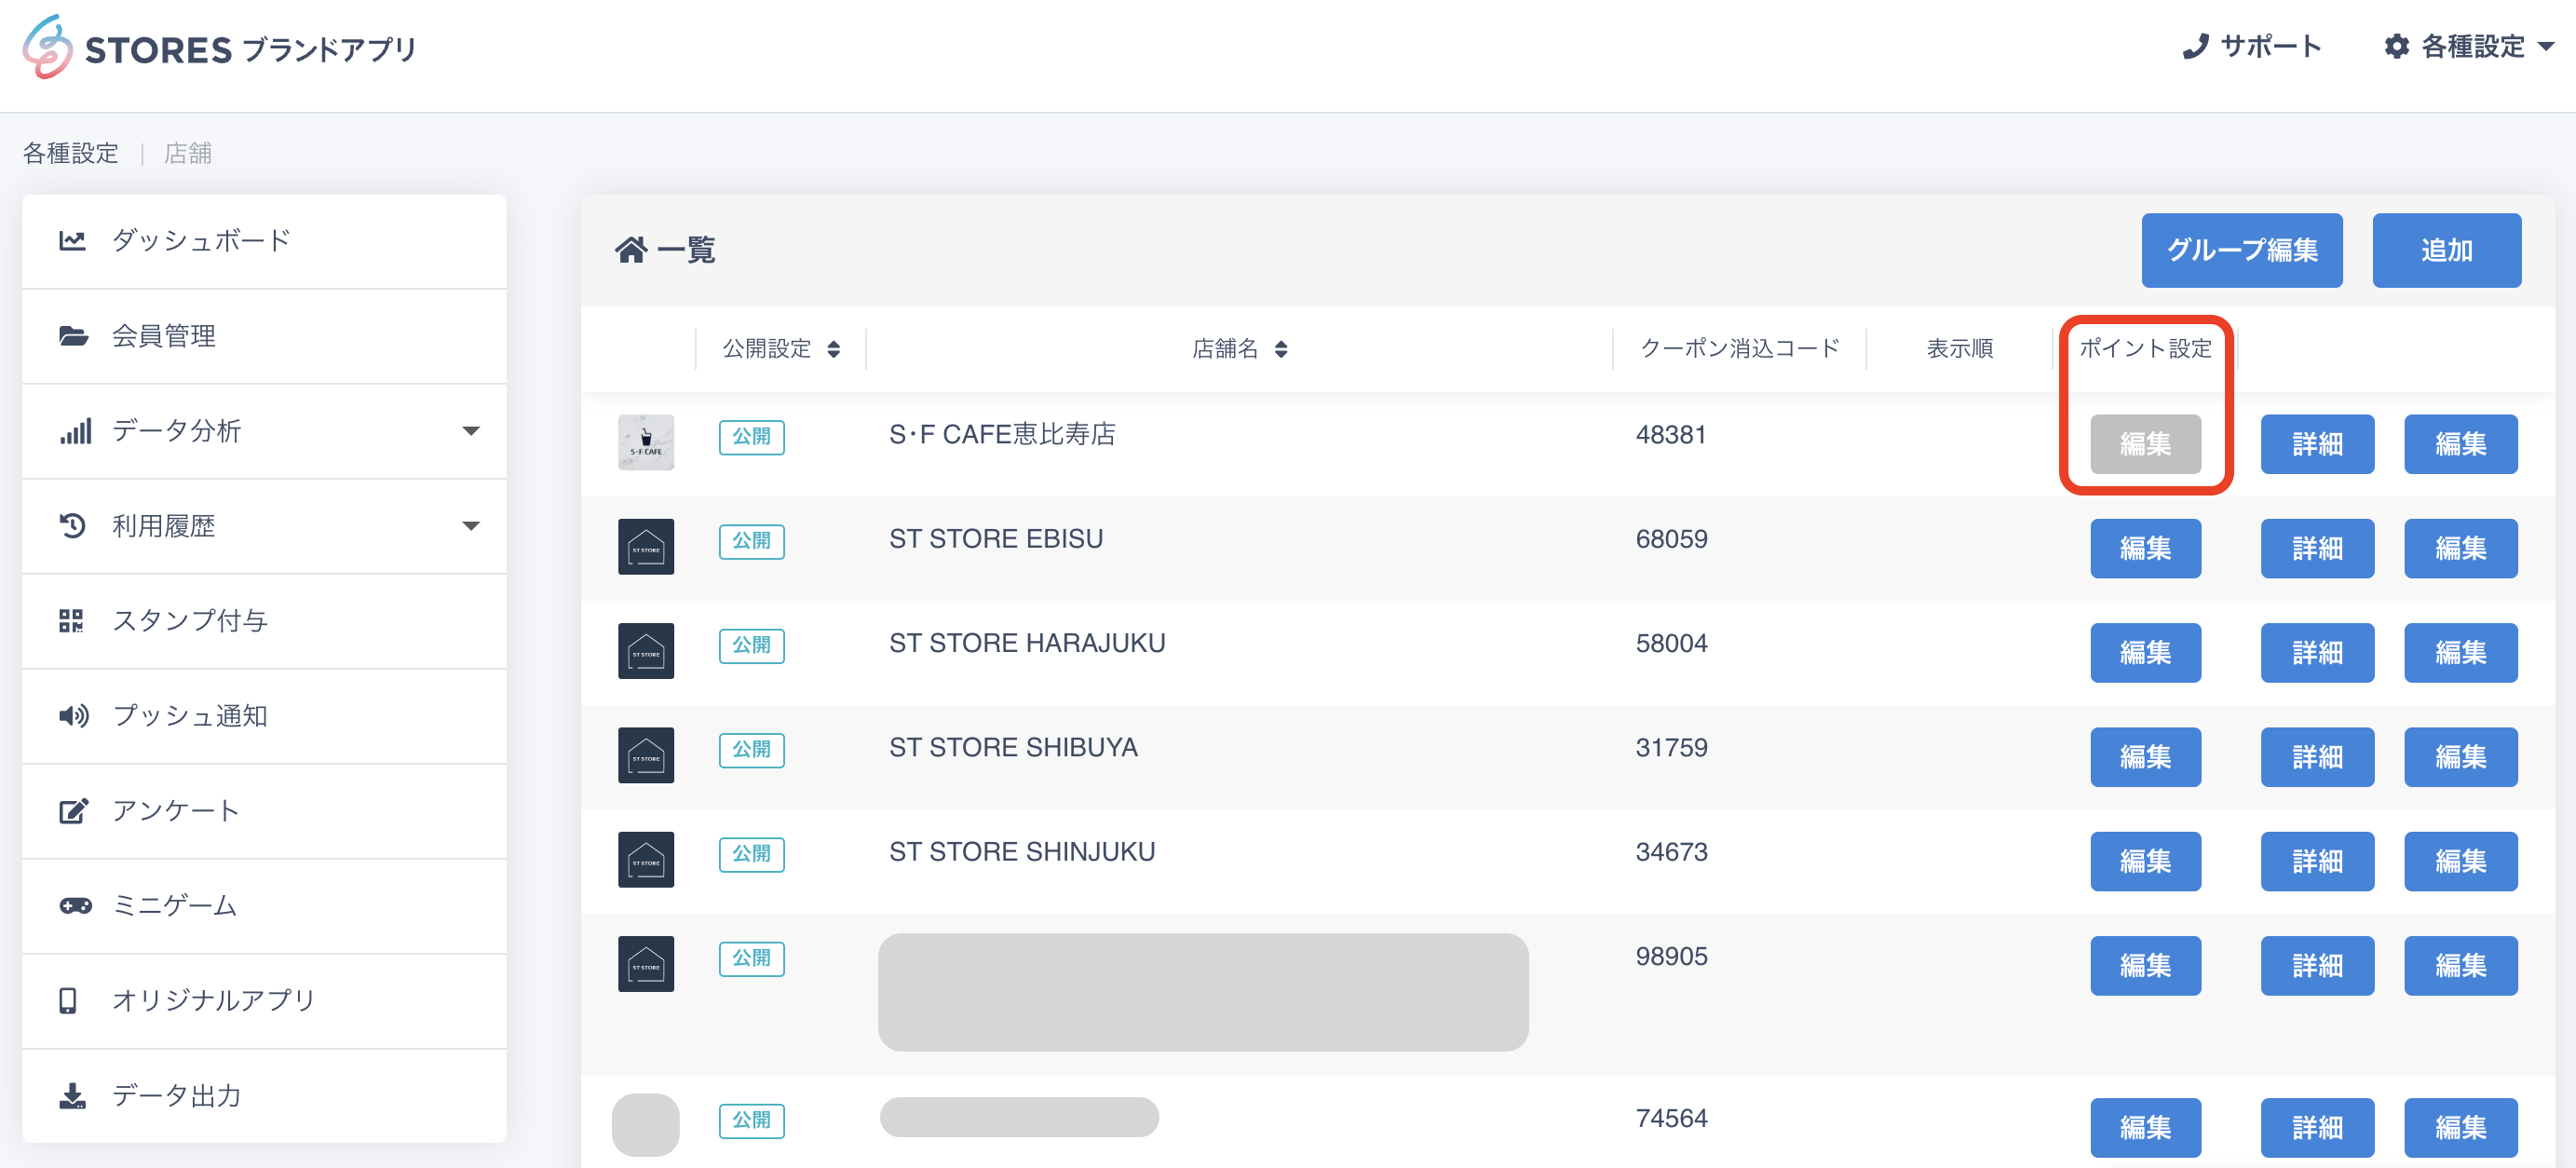Viewport: 2576px width, 1168px height.
Task: Expand the データ分析 sidebar menu
Action: point(470,431)
